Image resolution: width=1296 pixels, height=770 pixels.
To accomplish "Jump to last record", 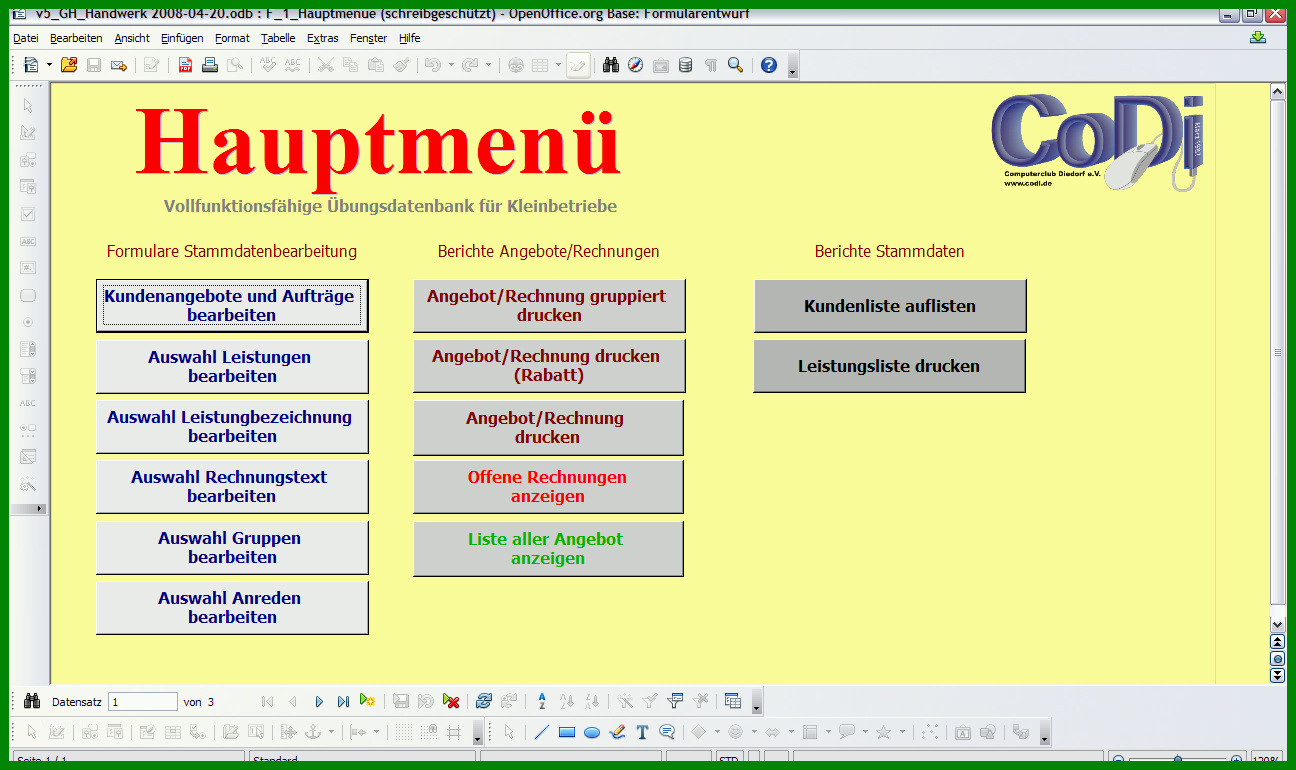I will [343, 702].
